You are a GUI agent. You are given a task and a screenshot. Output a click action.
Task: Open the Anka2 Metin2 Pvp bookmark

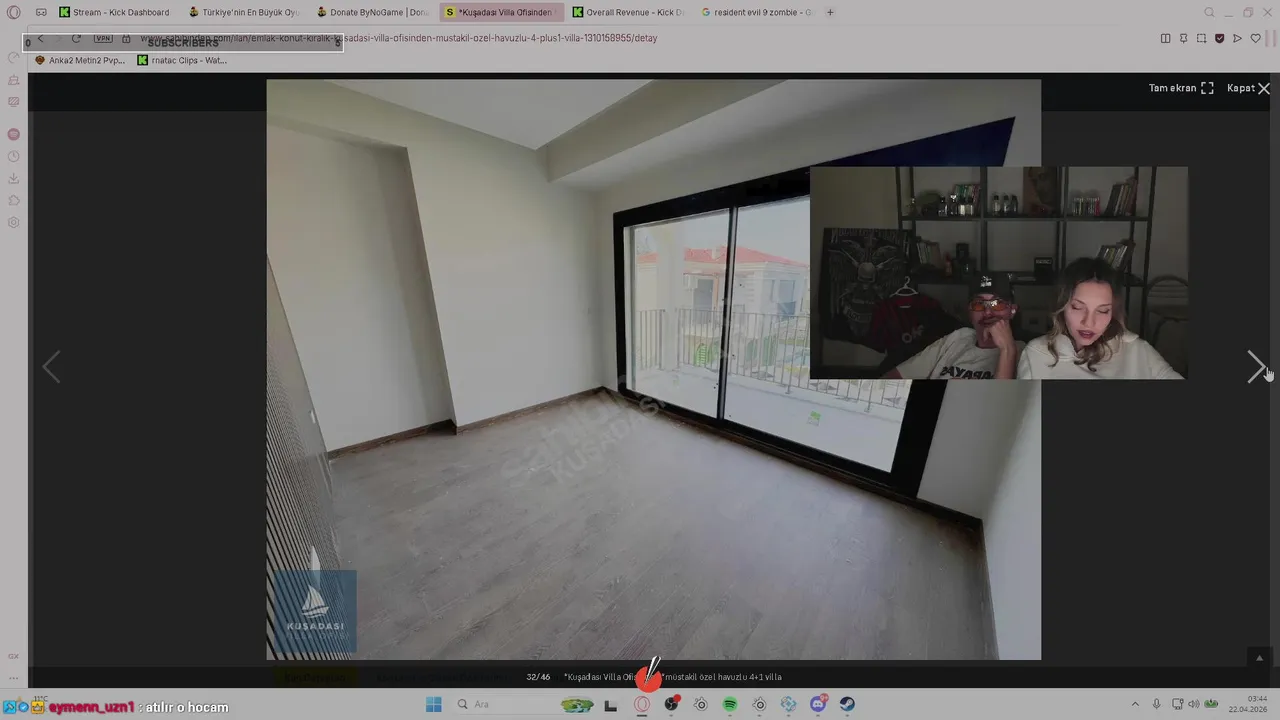click(80, 60)
